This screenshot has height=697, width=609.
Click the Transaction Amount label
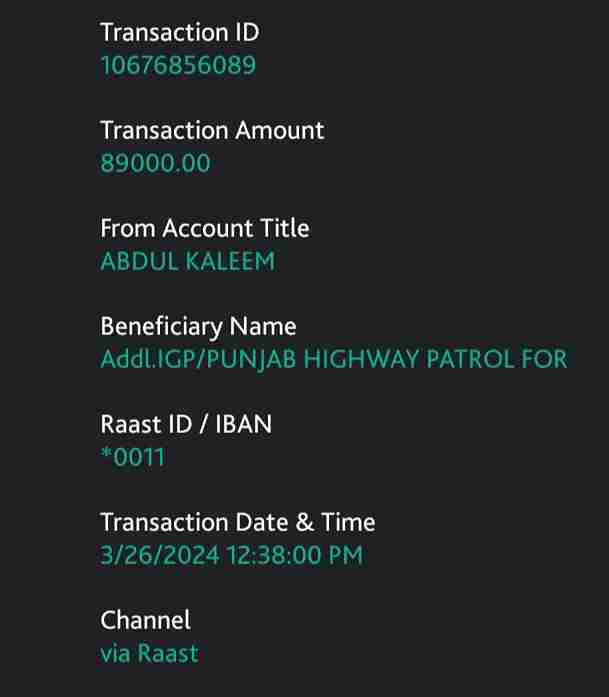pos(212,130)
